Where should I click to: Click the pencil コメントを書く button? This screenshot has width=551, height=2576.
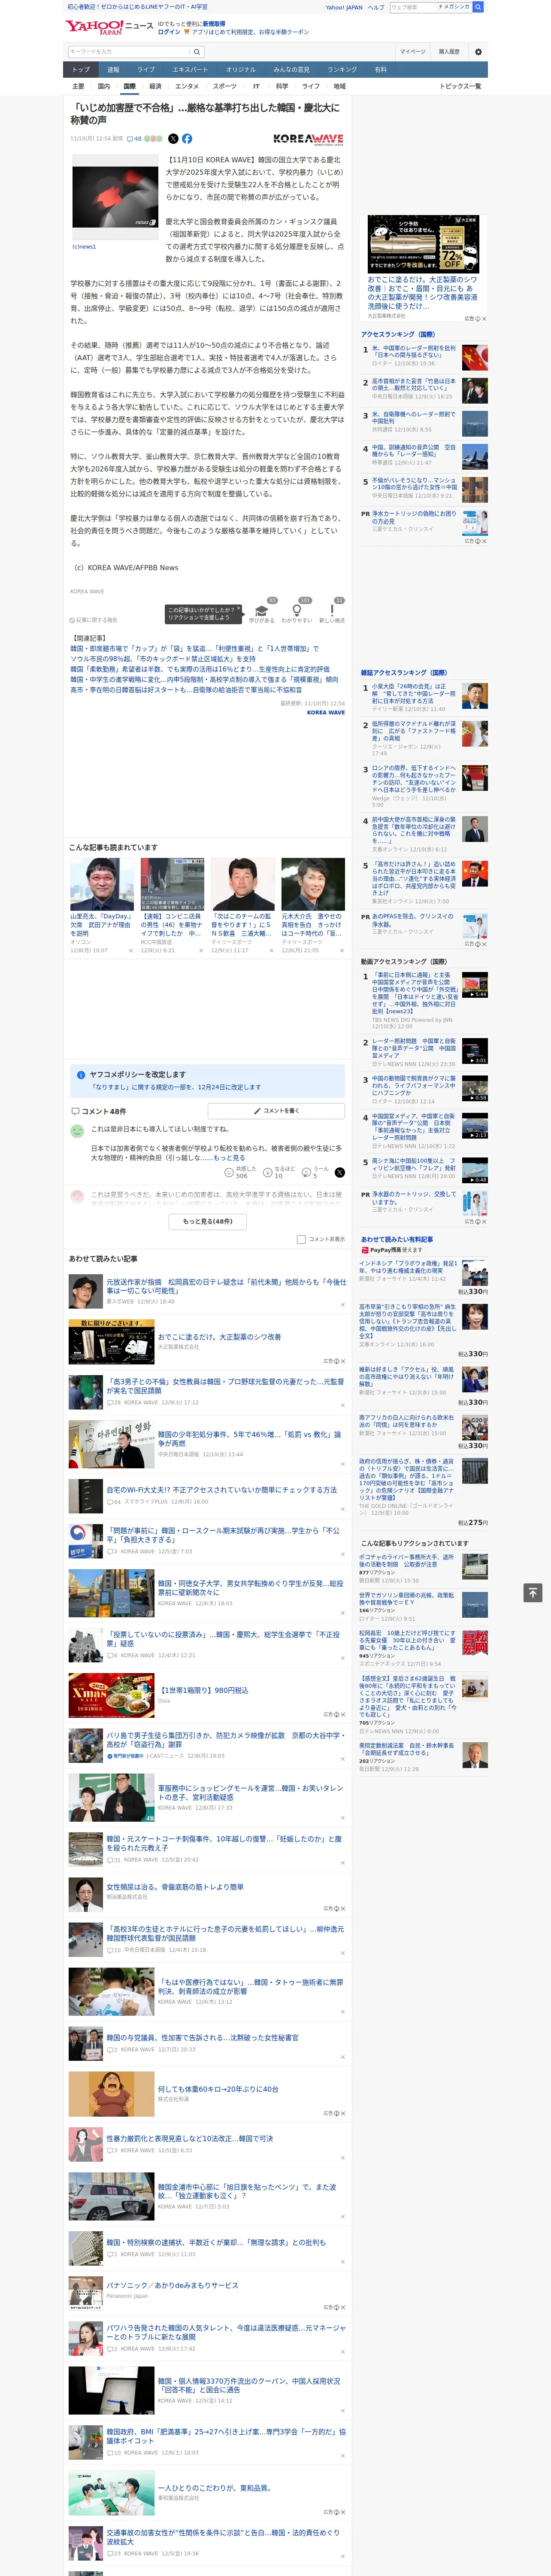pos(276,1111)
